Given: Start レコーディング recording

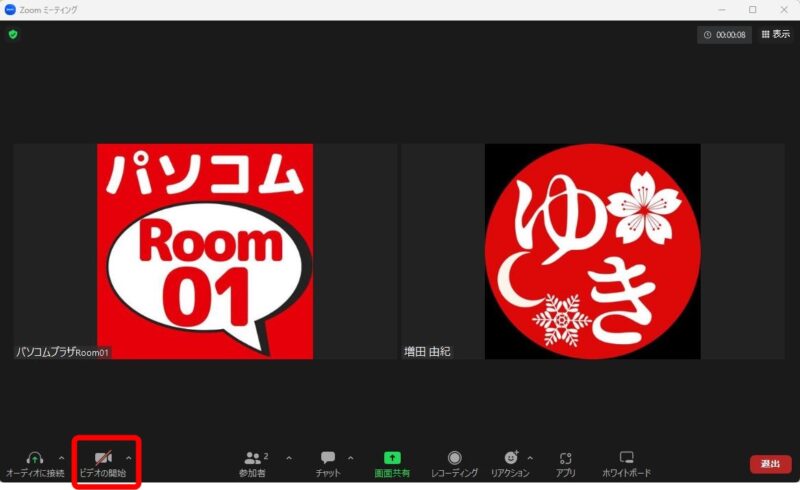Looking at the screenshot, I should click(454, 464).
